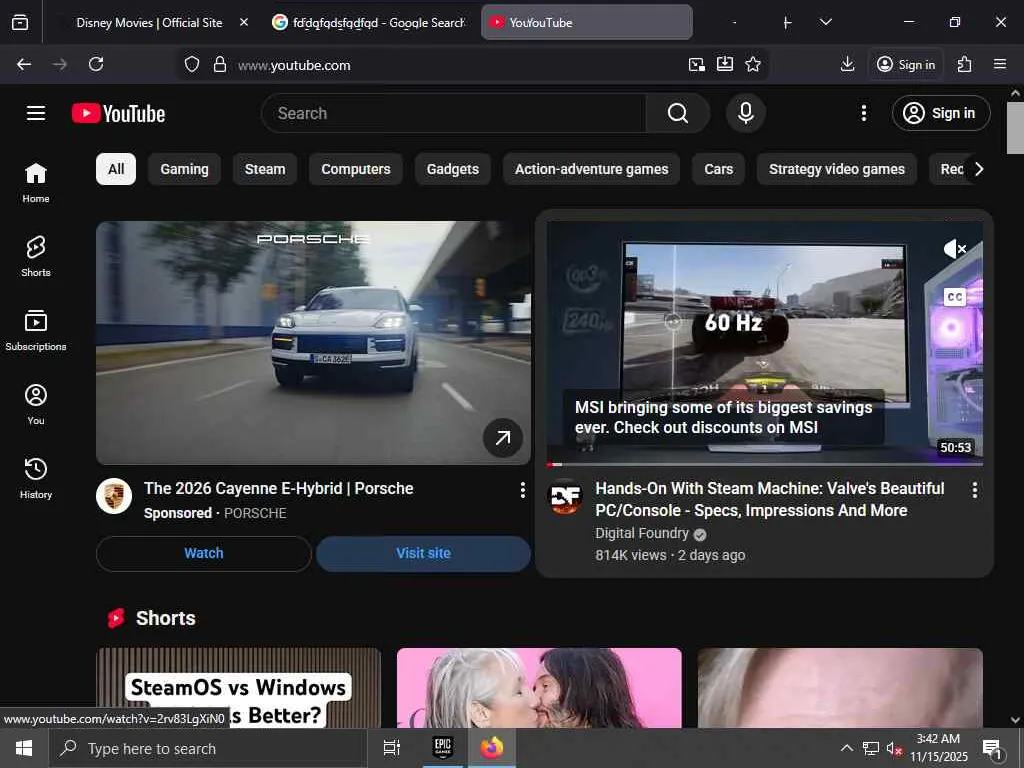Click the search magnifier button on YouTube

click(677, 113)
